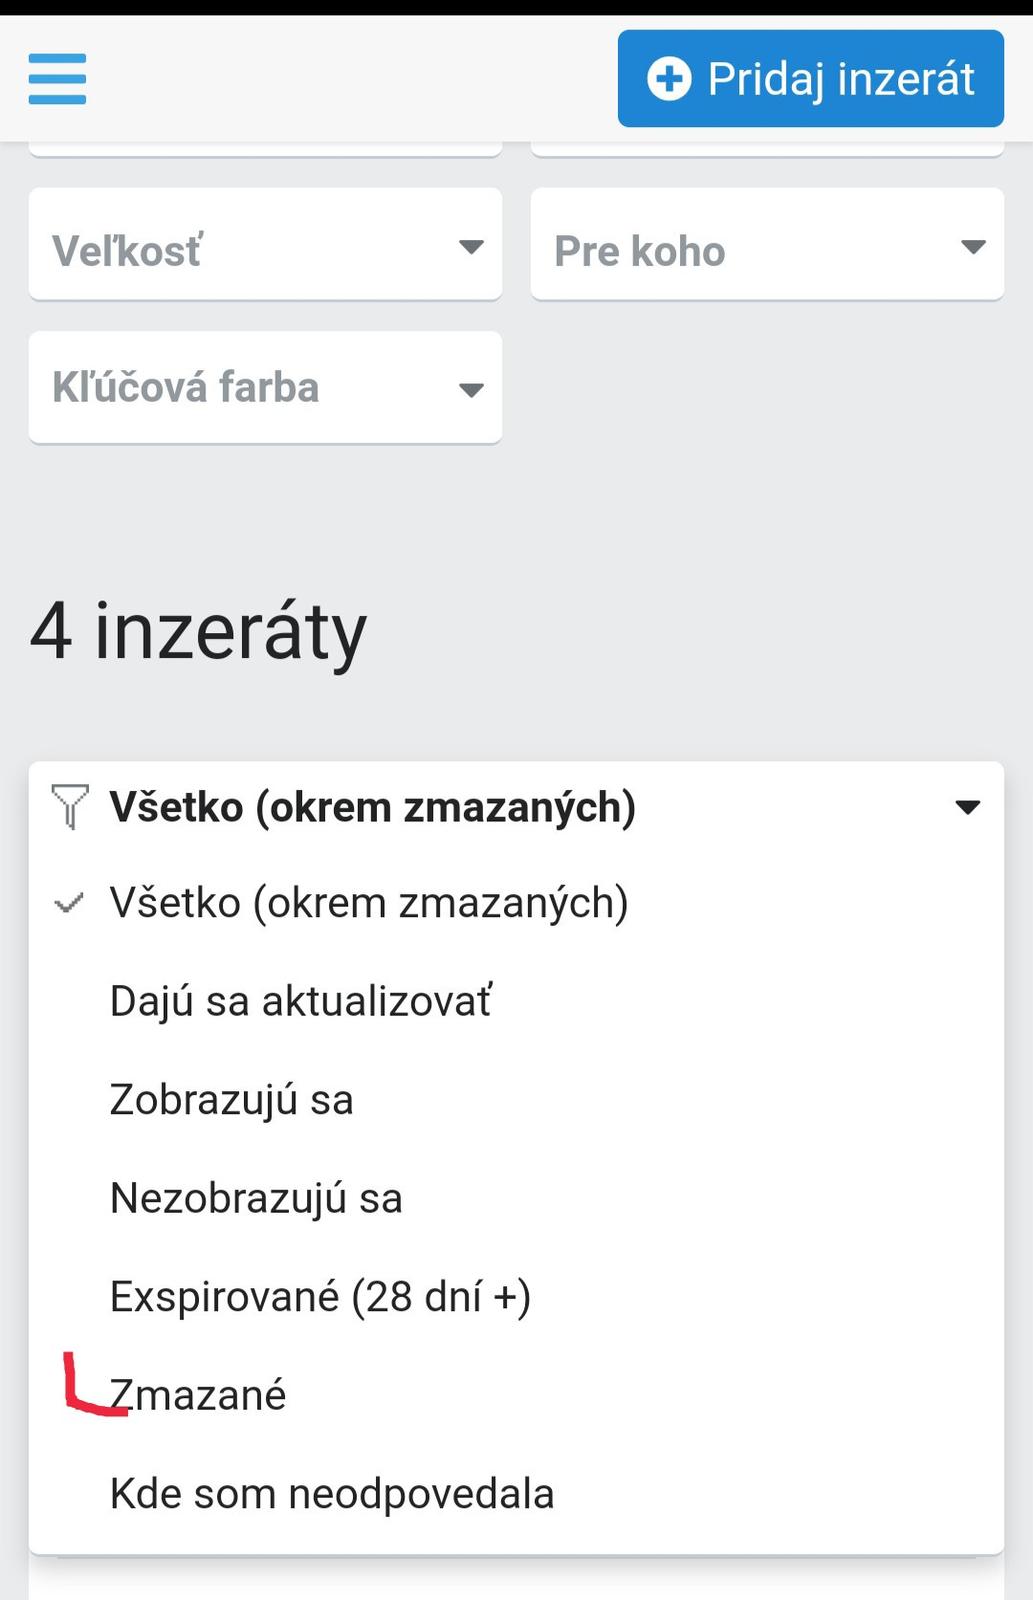Open the Pre koho dropdown
Image resolution: width=1033 pixels, height=1600 pixels.
(767, 244)
